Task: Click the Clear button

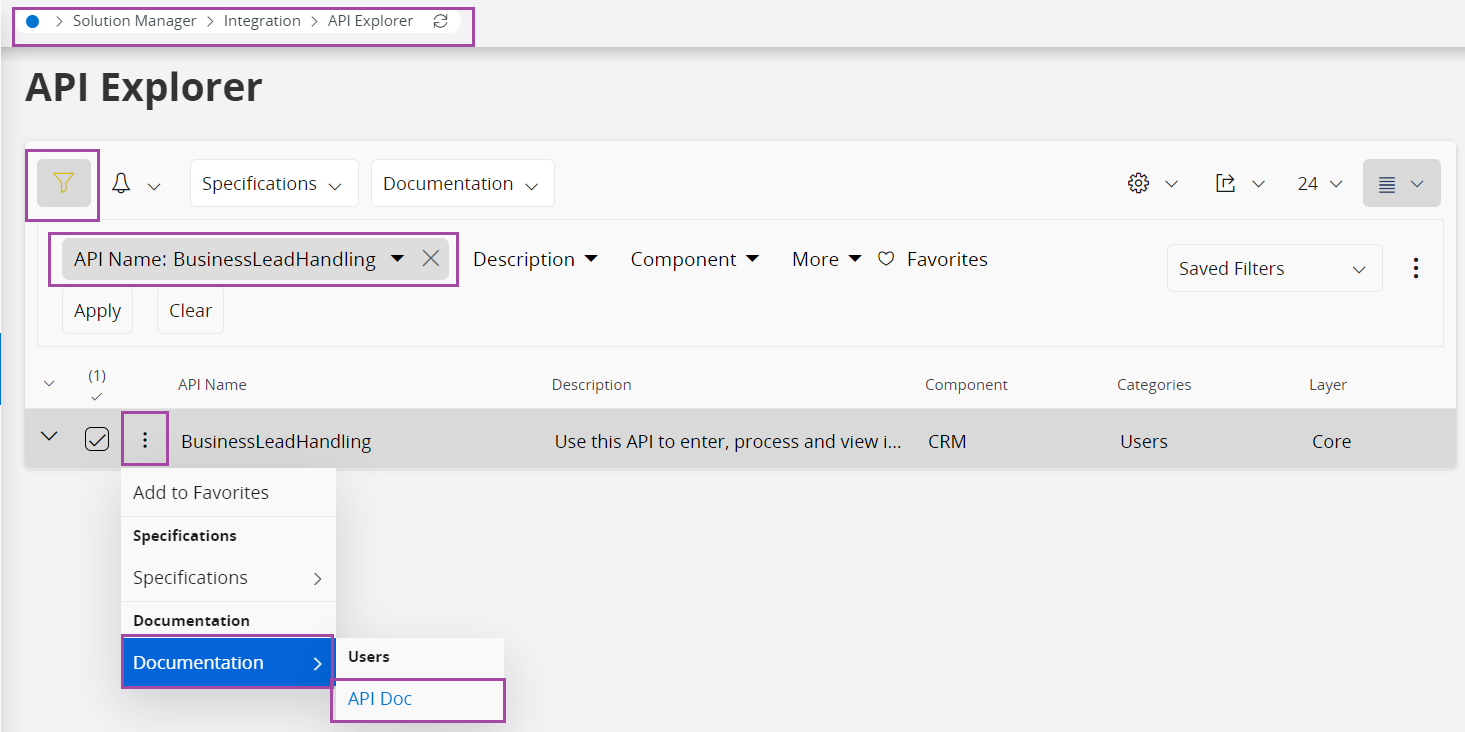Action: pyautogui.click(x=189, y=310)
